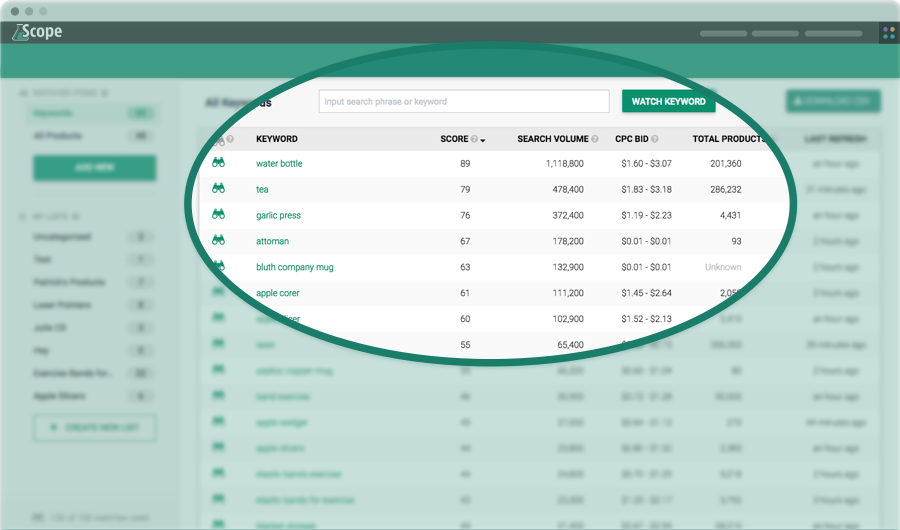Select the score value 60
This screenshot has width=900, height=530.
465,319
